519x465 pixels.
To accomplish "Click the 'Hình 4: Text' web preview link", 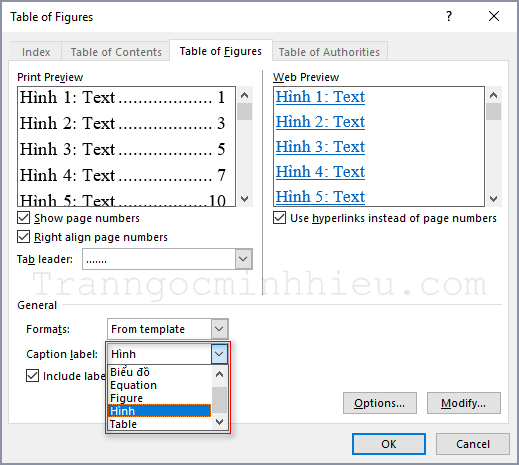I will [x=320, y=172].
